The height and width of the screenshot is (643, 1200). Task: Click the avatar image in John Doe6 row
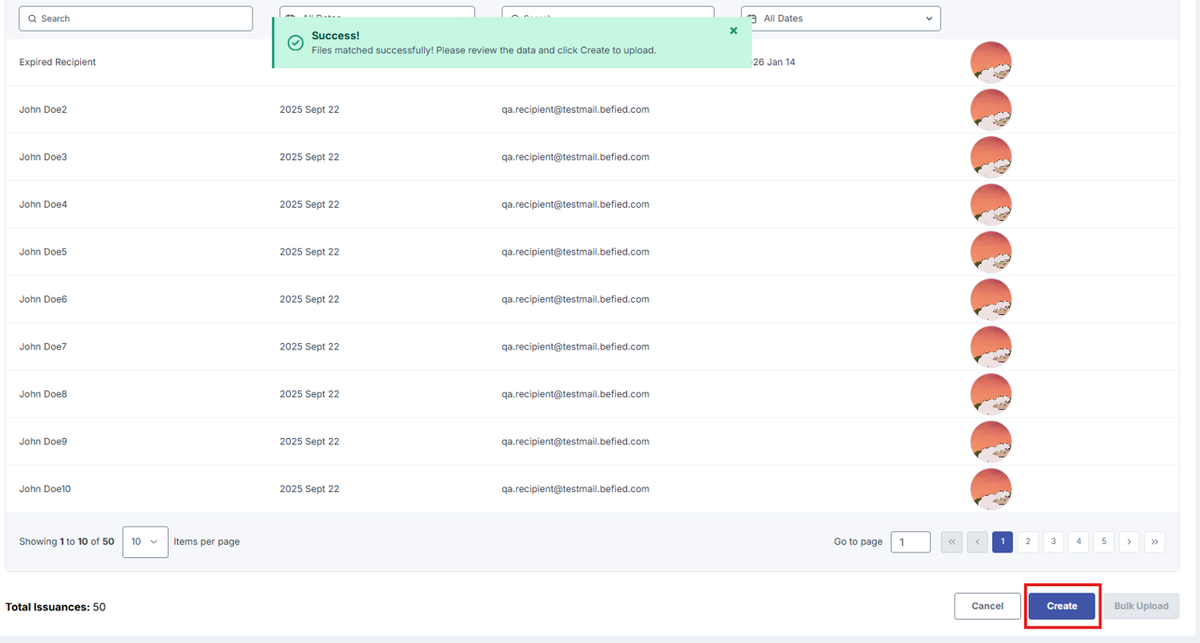[x=991, y=299]
